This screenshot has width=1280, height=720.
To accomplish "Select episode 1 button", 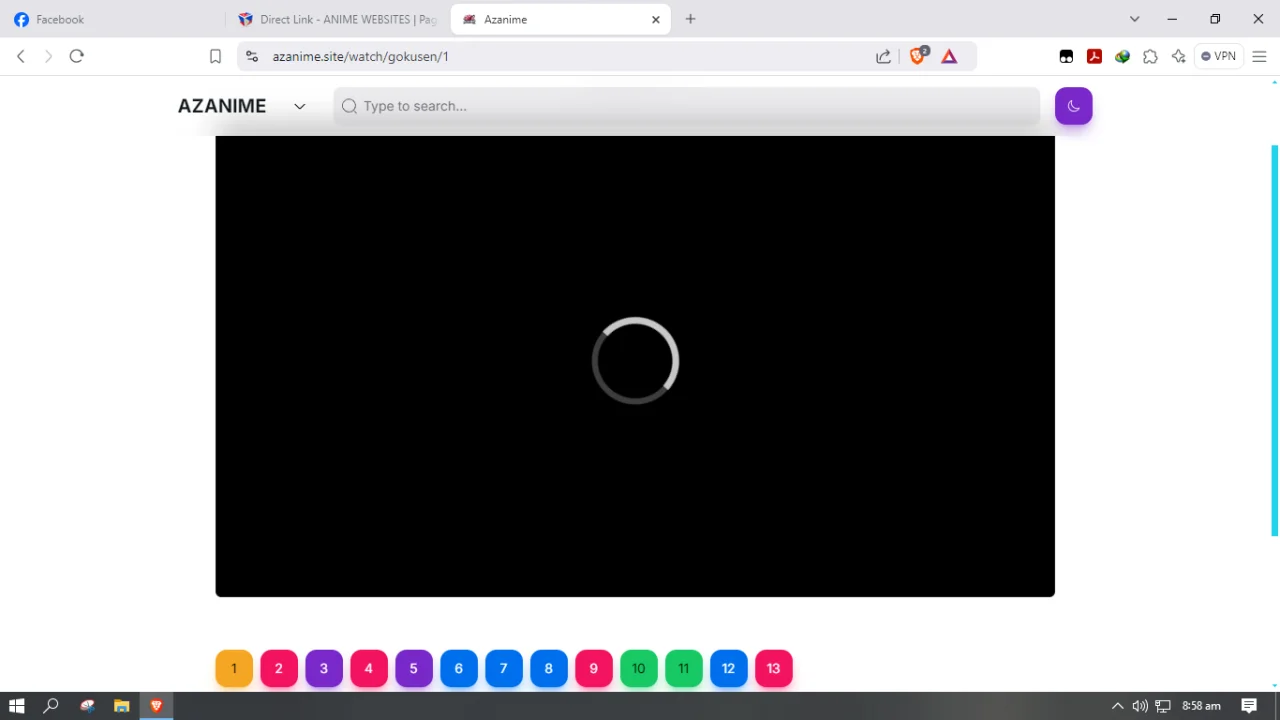I will pos(234,668).
